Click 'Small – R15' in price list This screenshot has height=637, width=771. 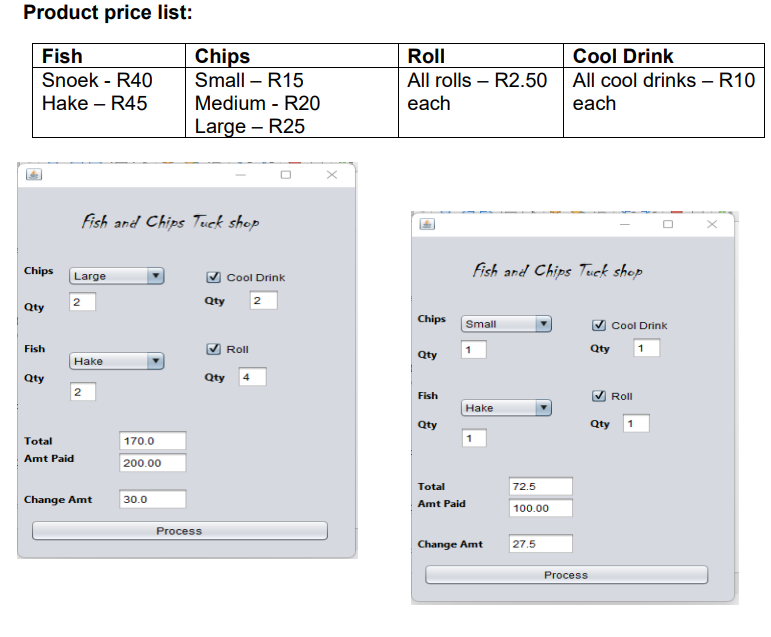pyautogui.click(x=249, y=80)
